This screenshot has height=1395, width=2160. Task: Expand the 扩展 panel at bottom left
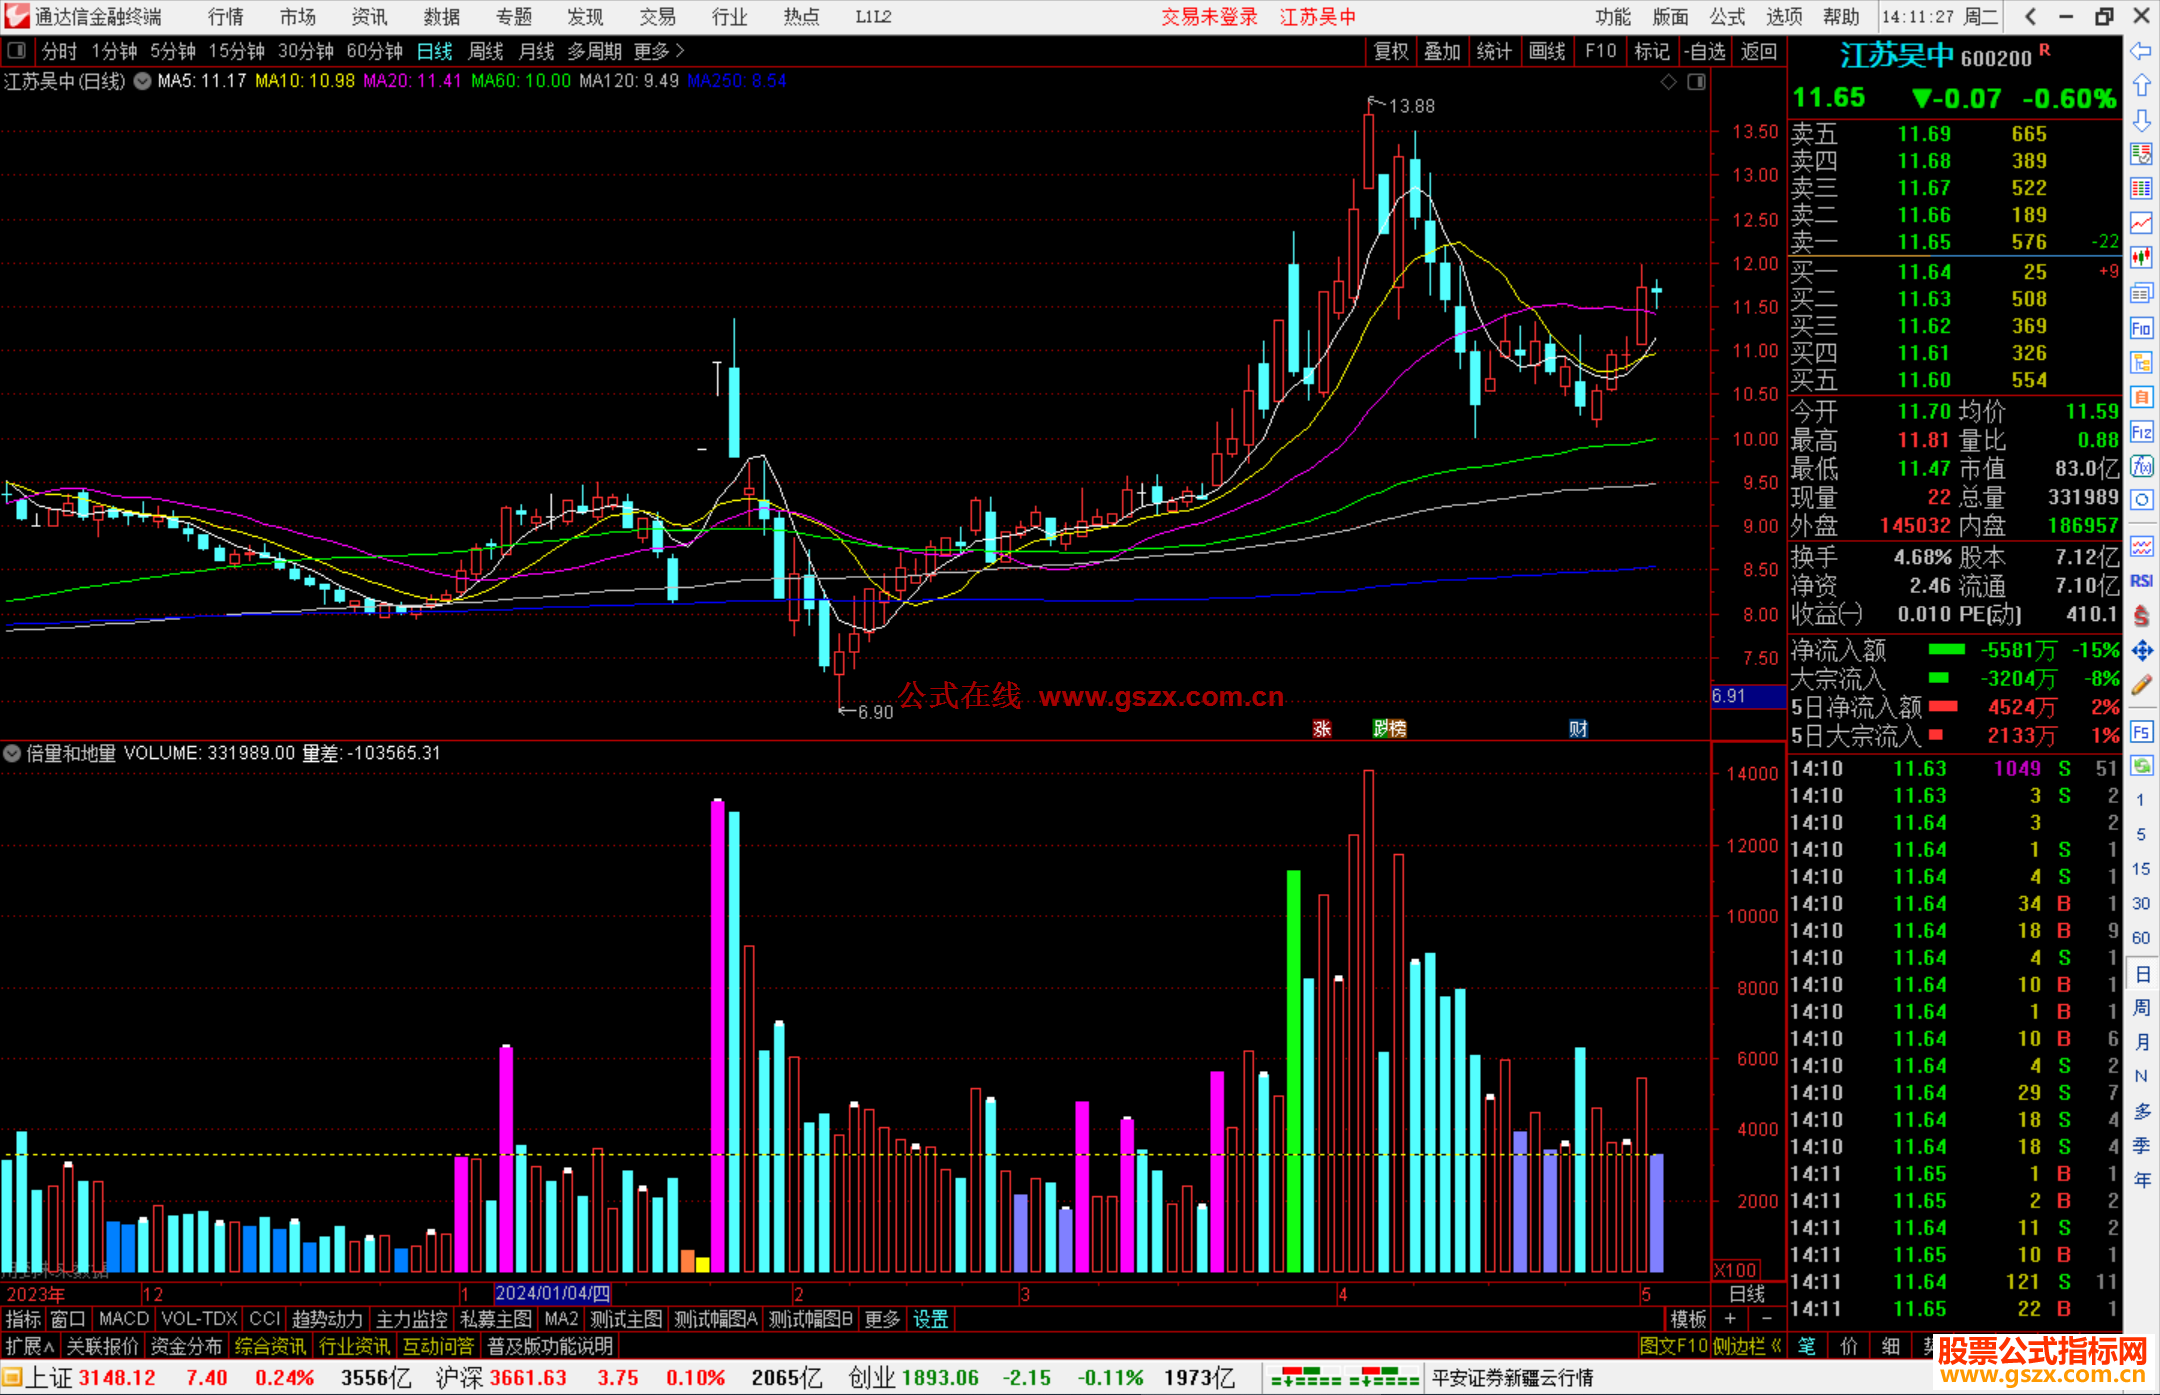tap(30, 1347)
